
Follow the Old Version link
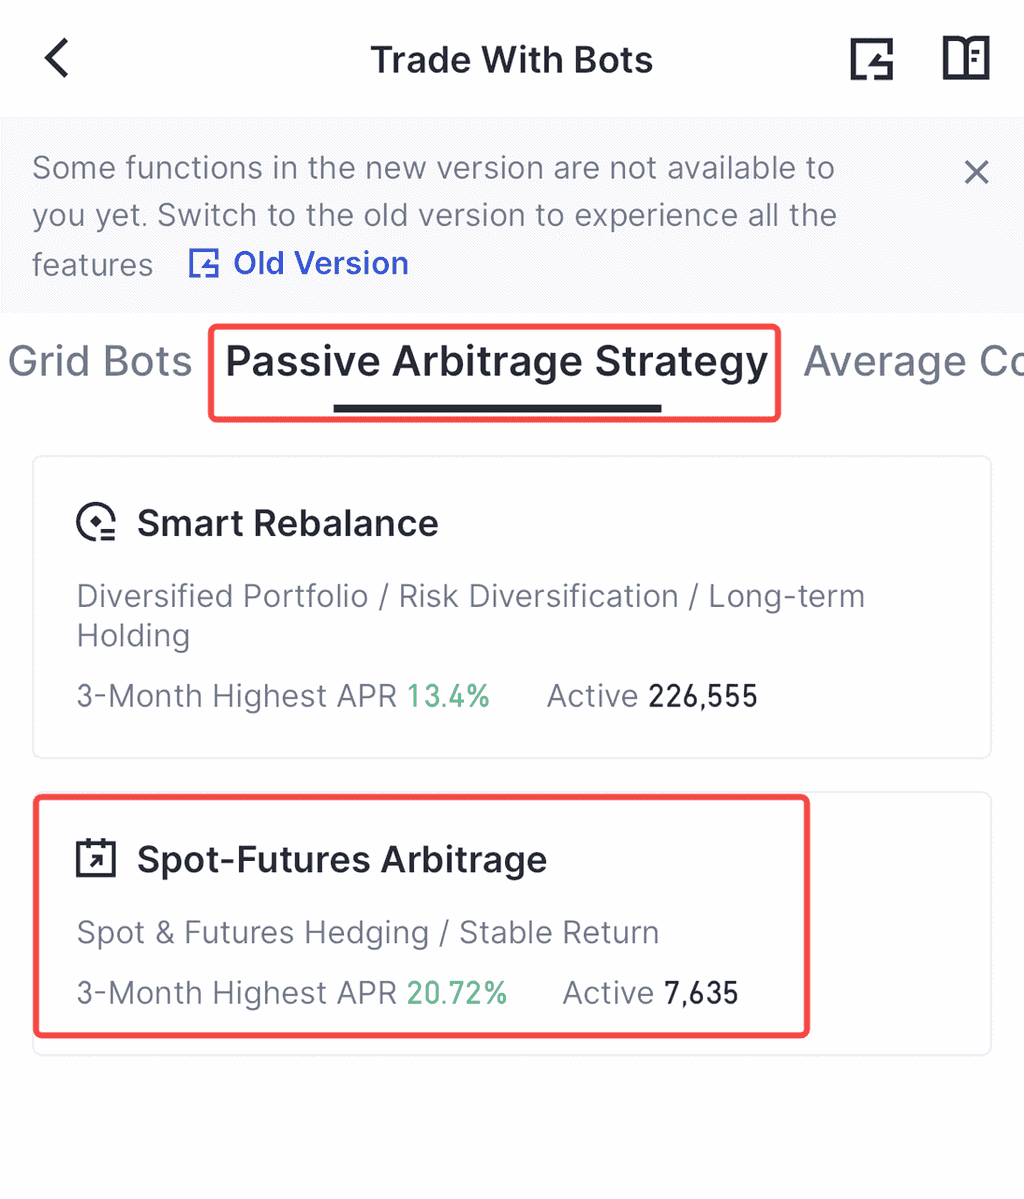pyautogui.click(x=320, y=264)
